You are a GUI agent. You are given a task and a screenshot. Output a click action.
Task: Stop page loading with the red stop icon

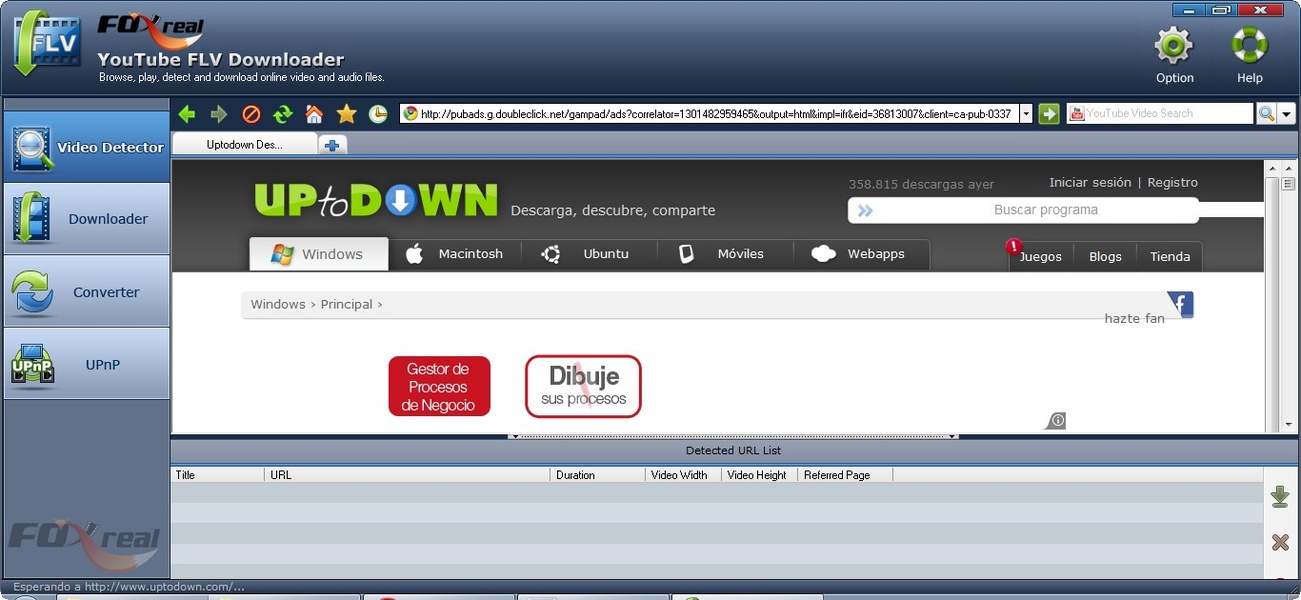pos(251,114)
